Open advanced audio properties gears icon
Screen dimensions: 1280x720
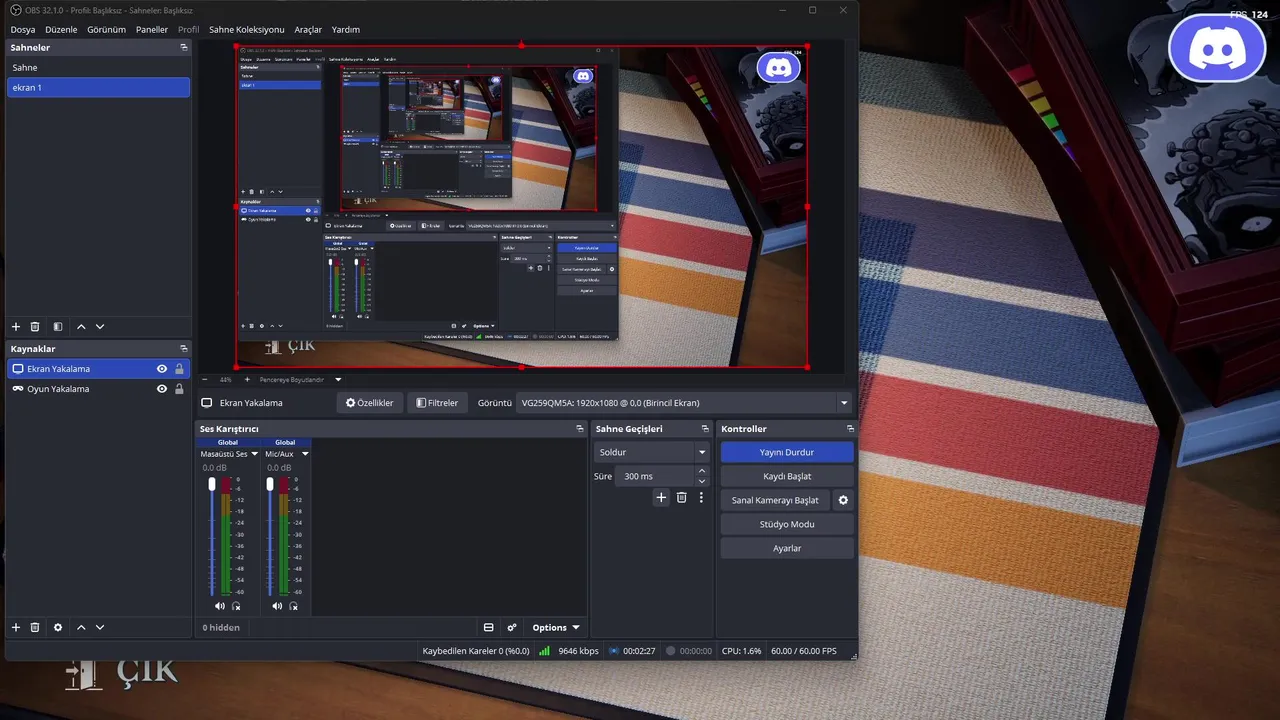click(512, 627)
